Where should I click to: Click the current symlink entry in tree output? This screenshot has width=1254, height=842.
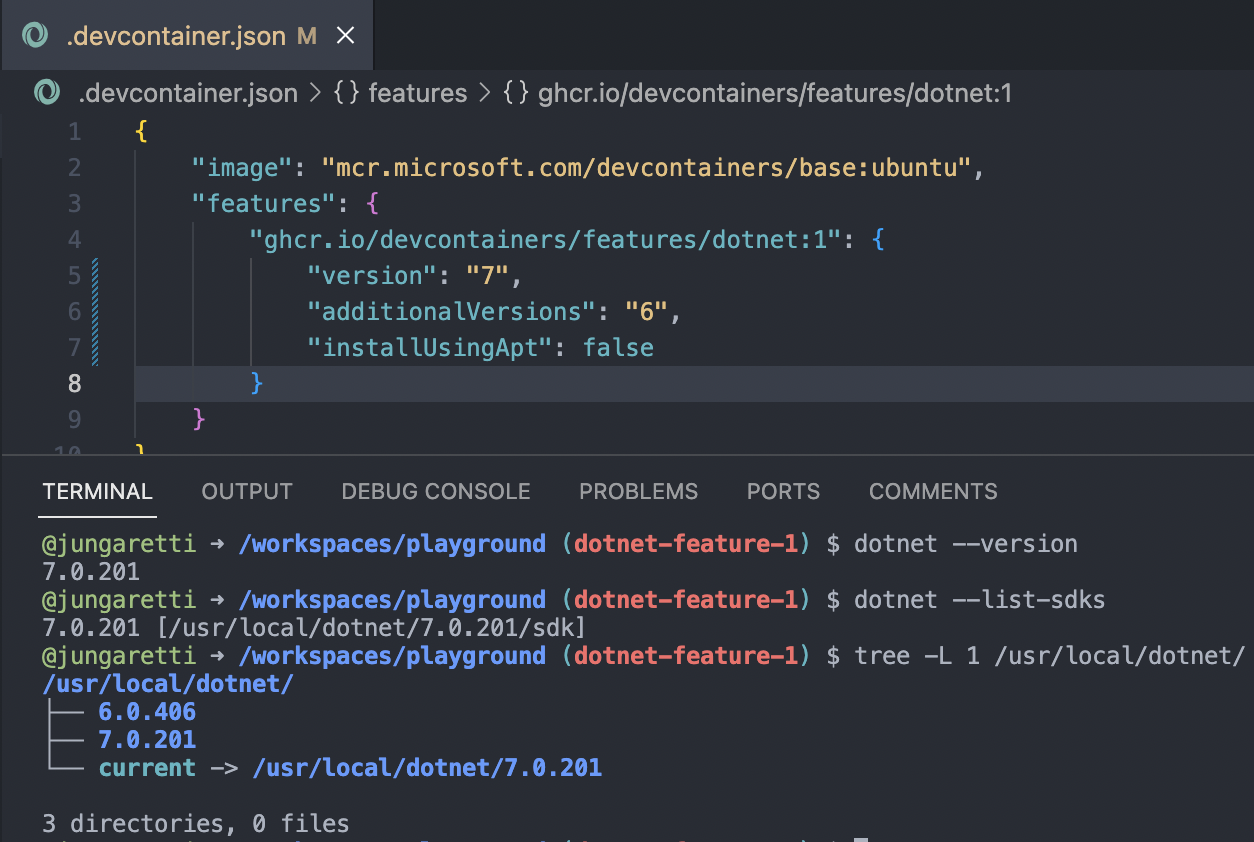coord(147,768)
